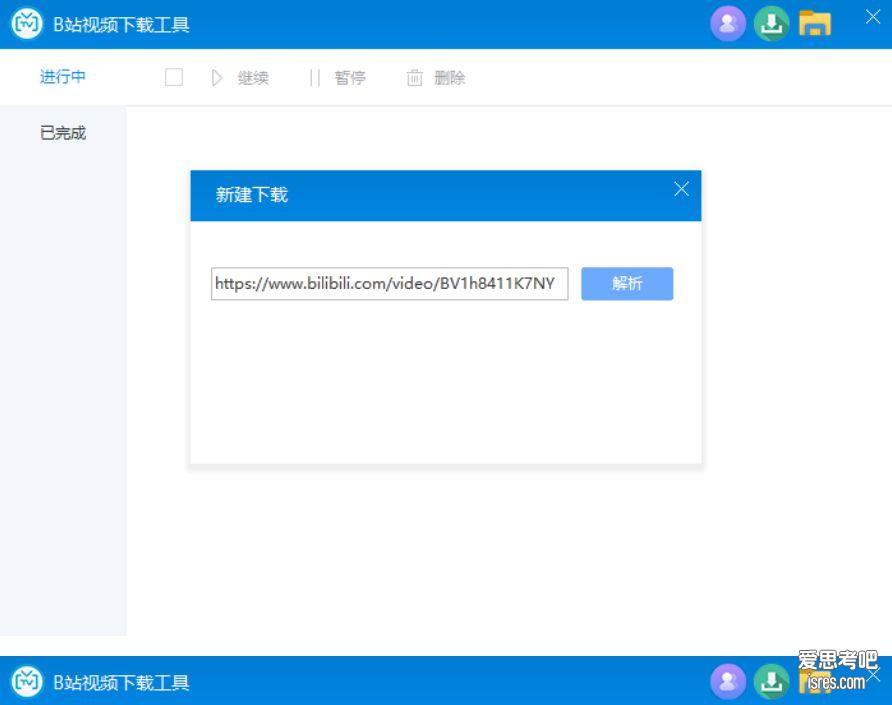Click the 解析 parse button
Screen dimensions: 892x705
627,283
